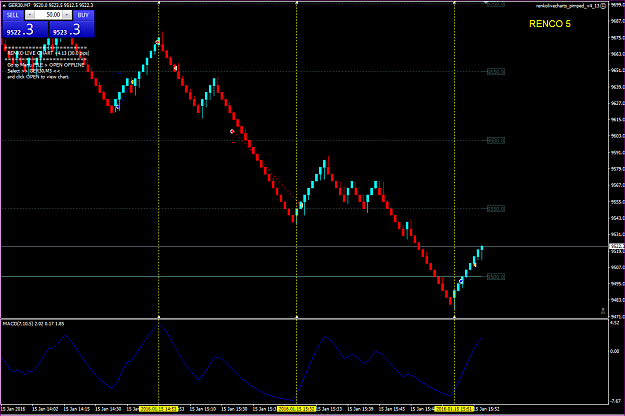Click the highlighted 15:32 time marker on time axis
The width and height of the screenshot is (625, 416).
pyautogui.click(x=297, y=409)
